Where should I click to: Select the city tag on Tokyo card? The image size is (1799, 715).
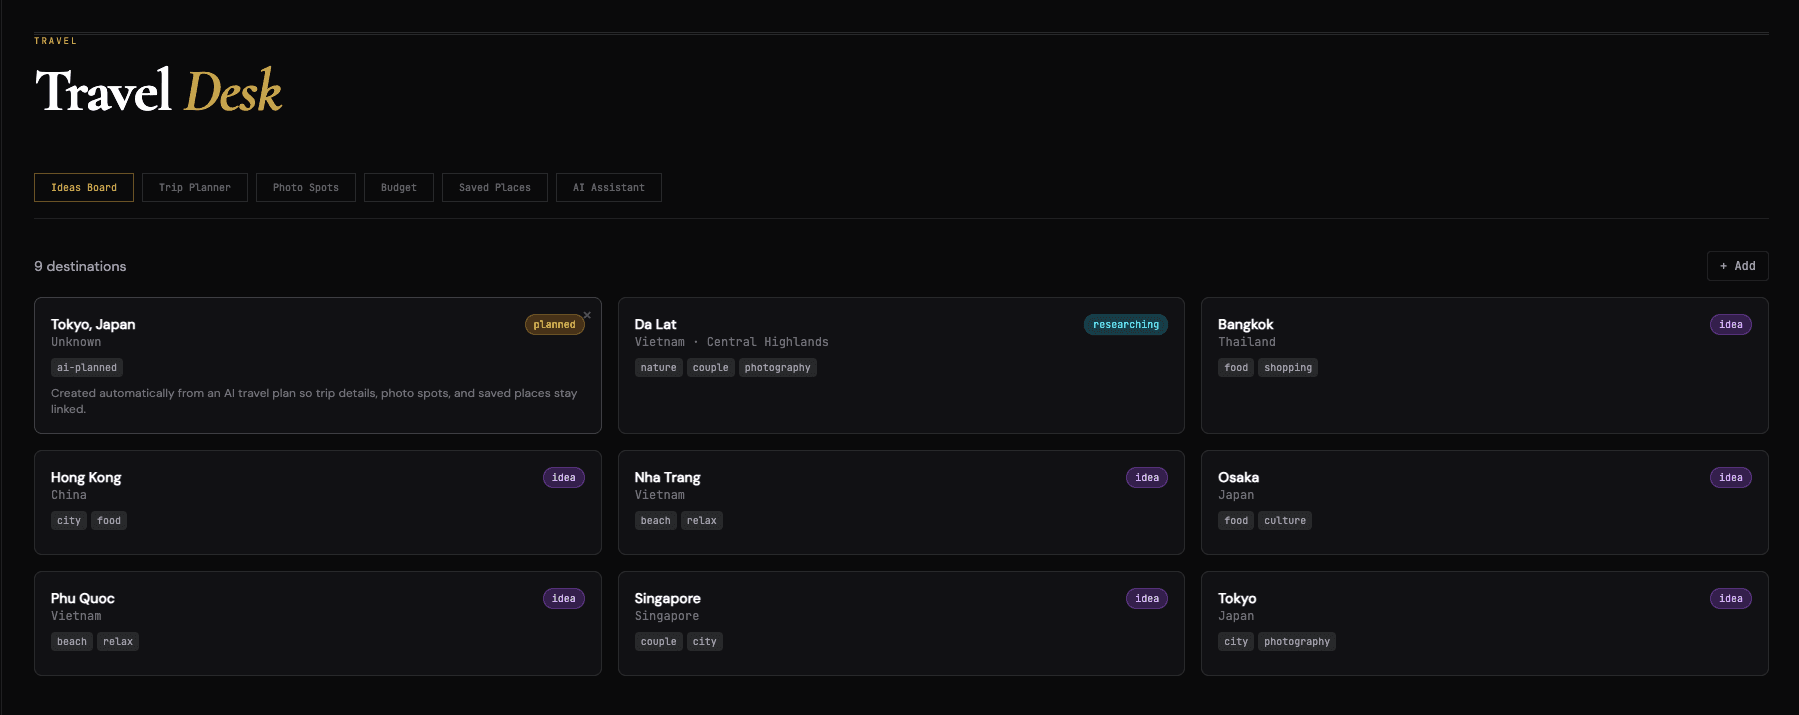click(1236, 641)
